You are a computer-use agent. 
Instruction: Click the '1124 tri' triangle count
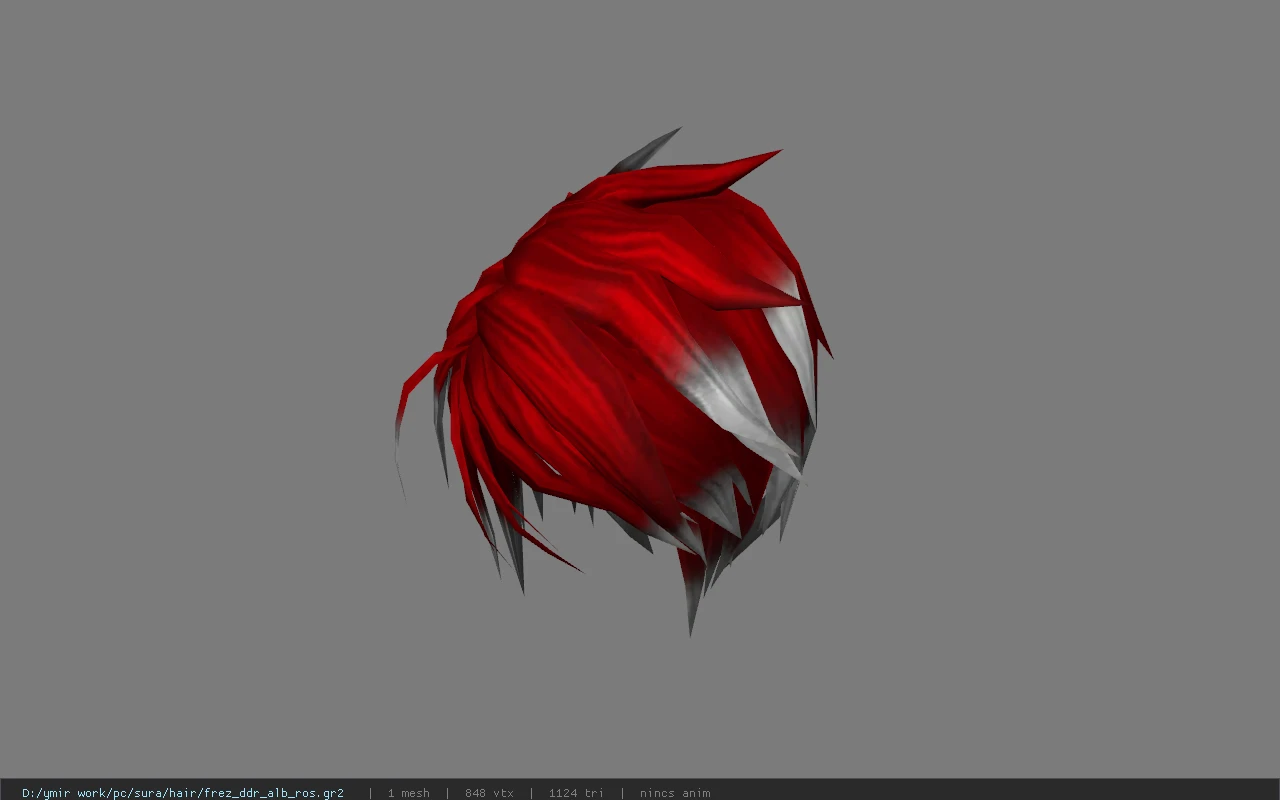(576, 793)
